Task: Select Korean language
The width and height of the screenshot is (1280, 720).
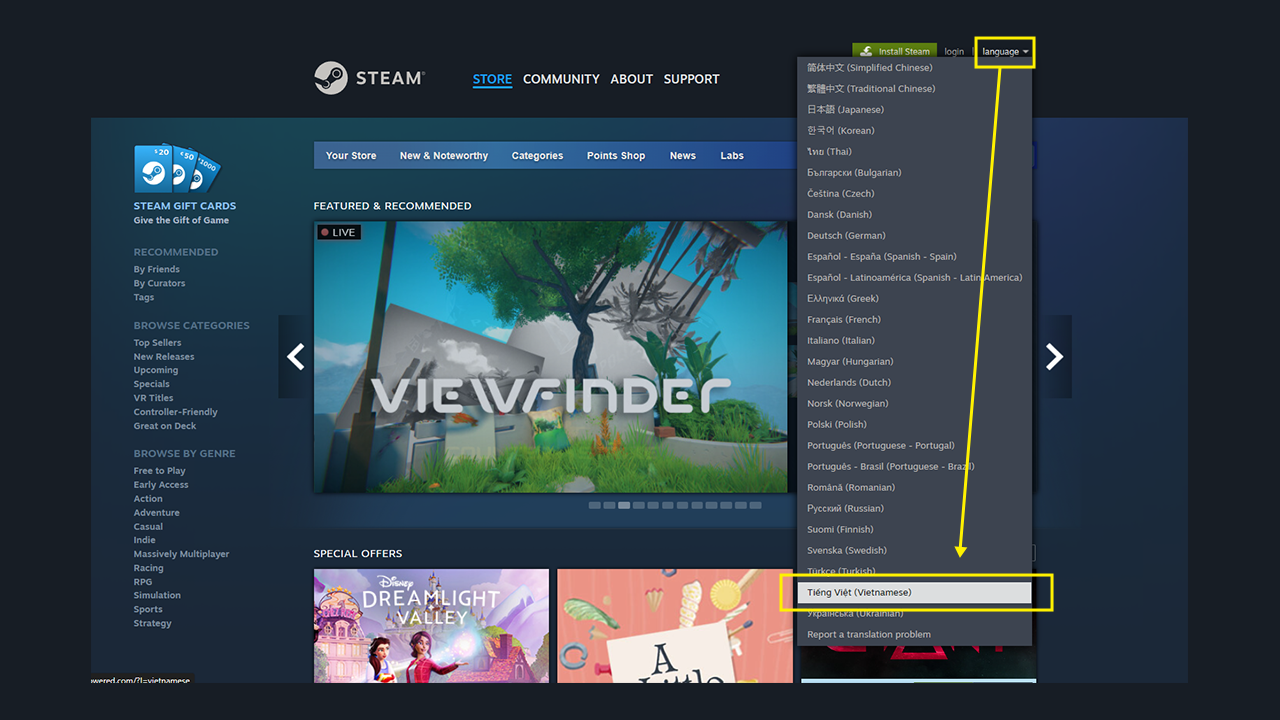Action: point(915,131)
